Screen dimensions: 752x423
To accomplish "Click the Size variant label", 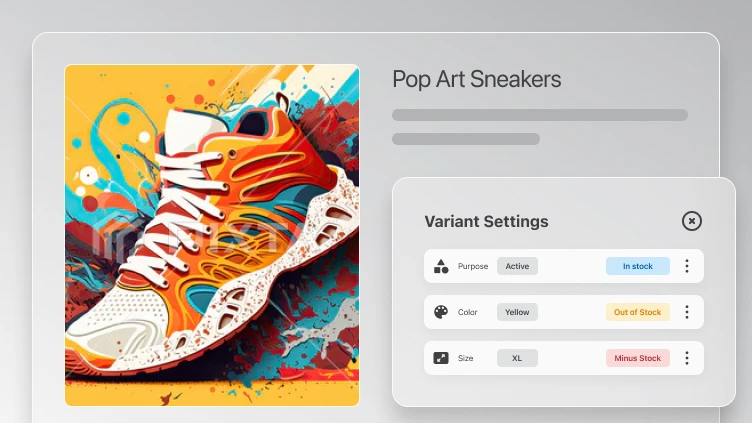I will click(465, 358).
